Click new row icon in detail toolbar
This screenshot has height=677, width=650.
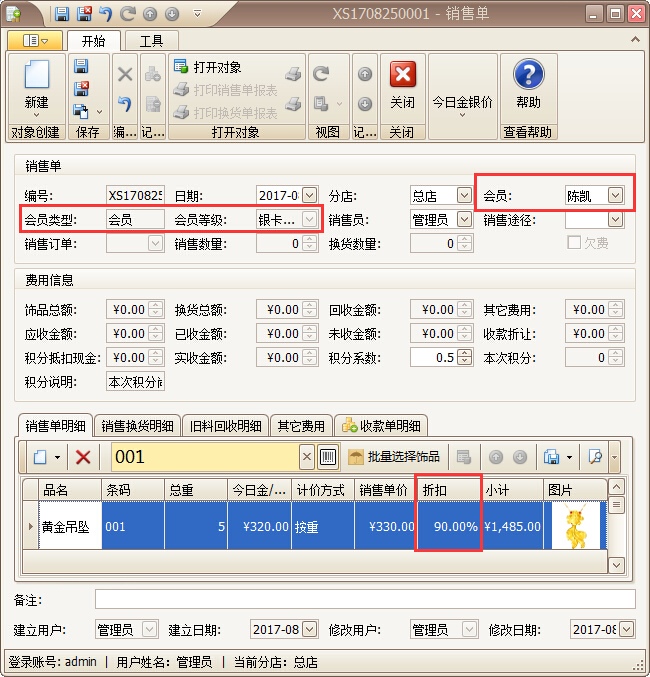(40, 457)
